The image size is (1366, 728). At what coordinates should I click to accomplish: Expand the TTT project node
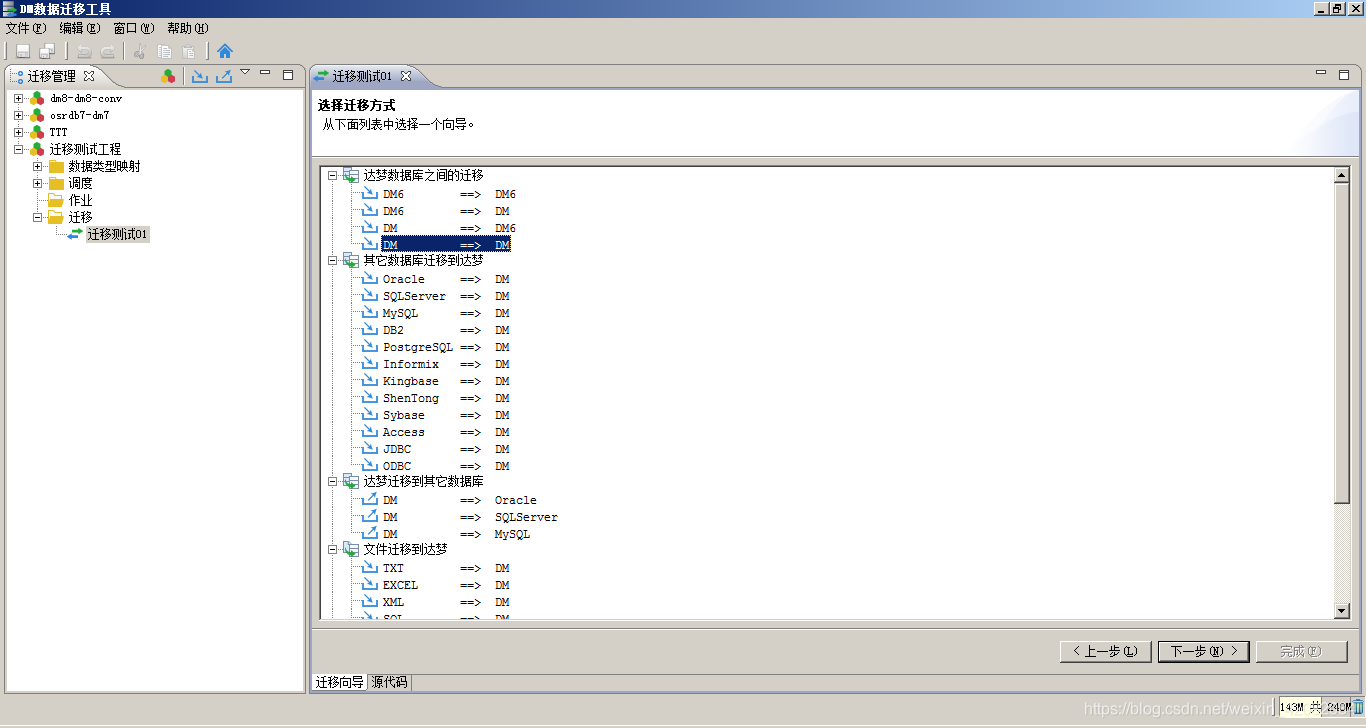[x=19, y=132]
